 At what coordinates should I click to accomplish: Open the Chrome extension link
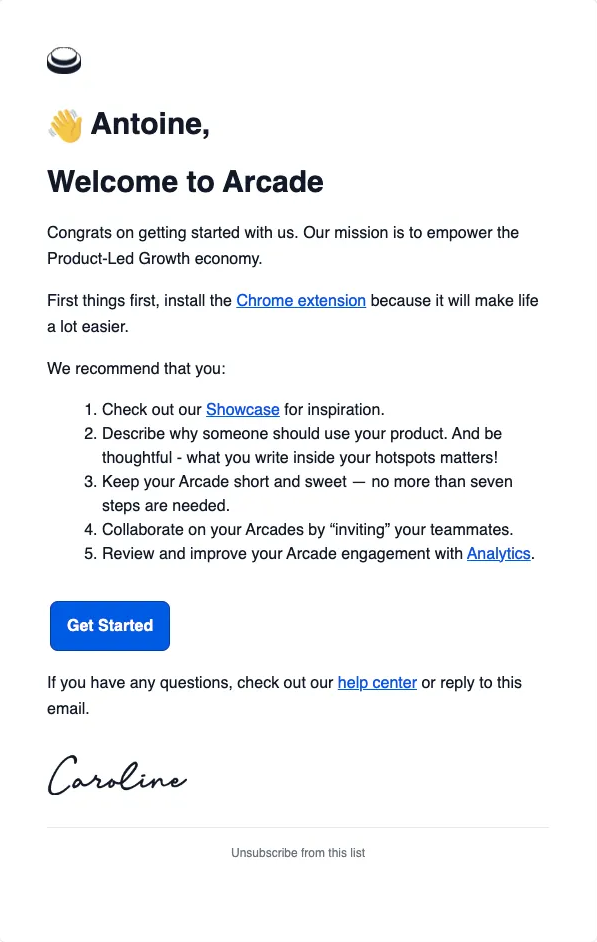coord(301,300)
